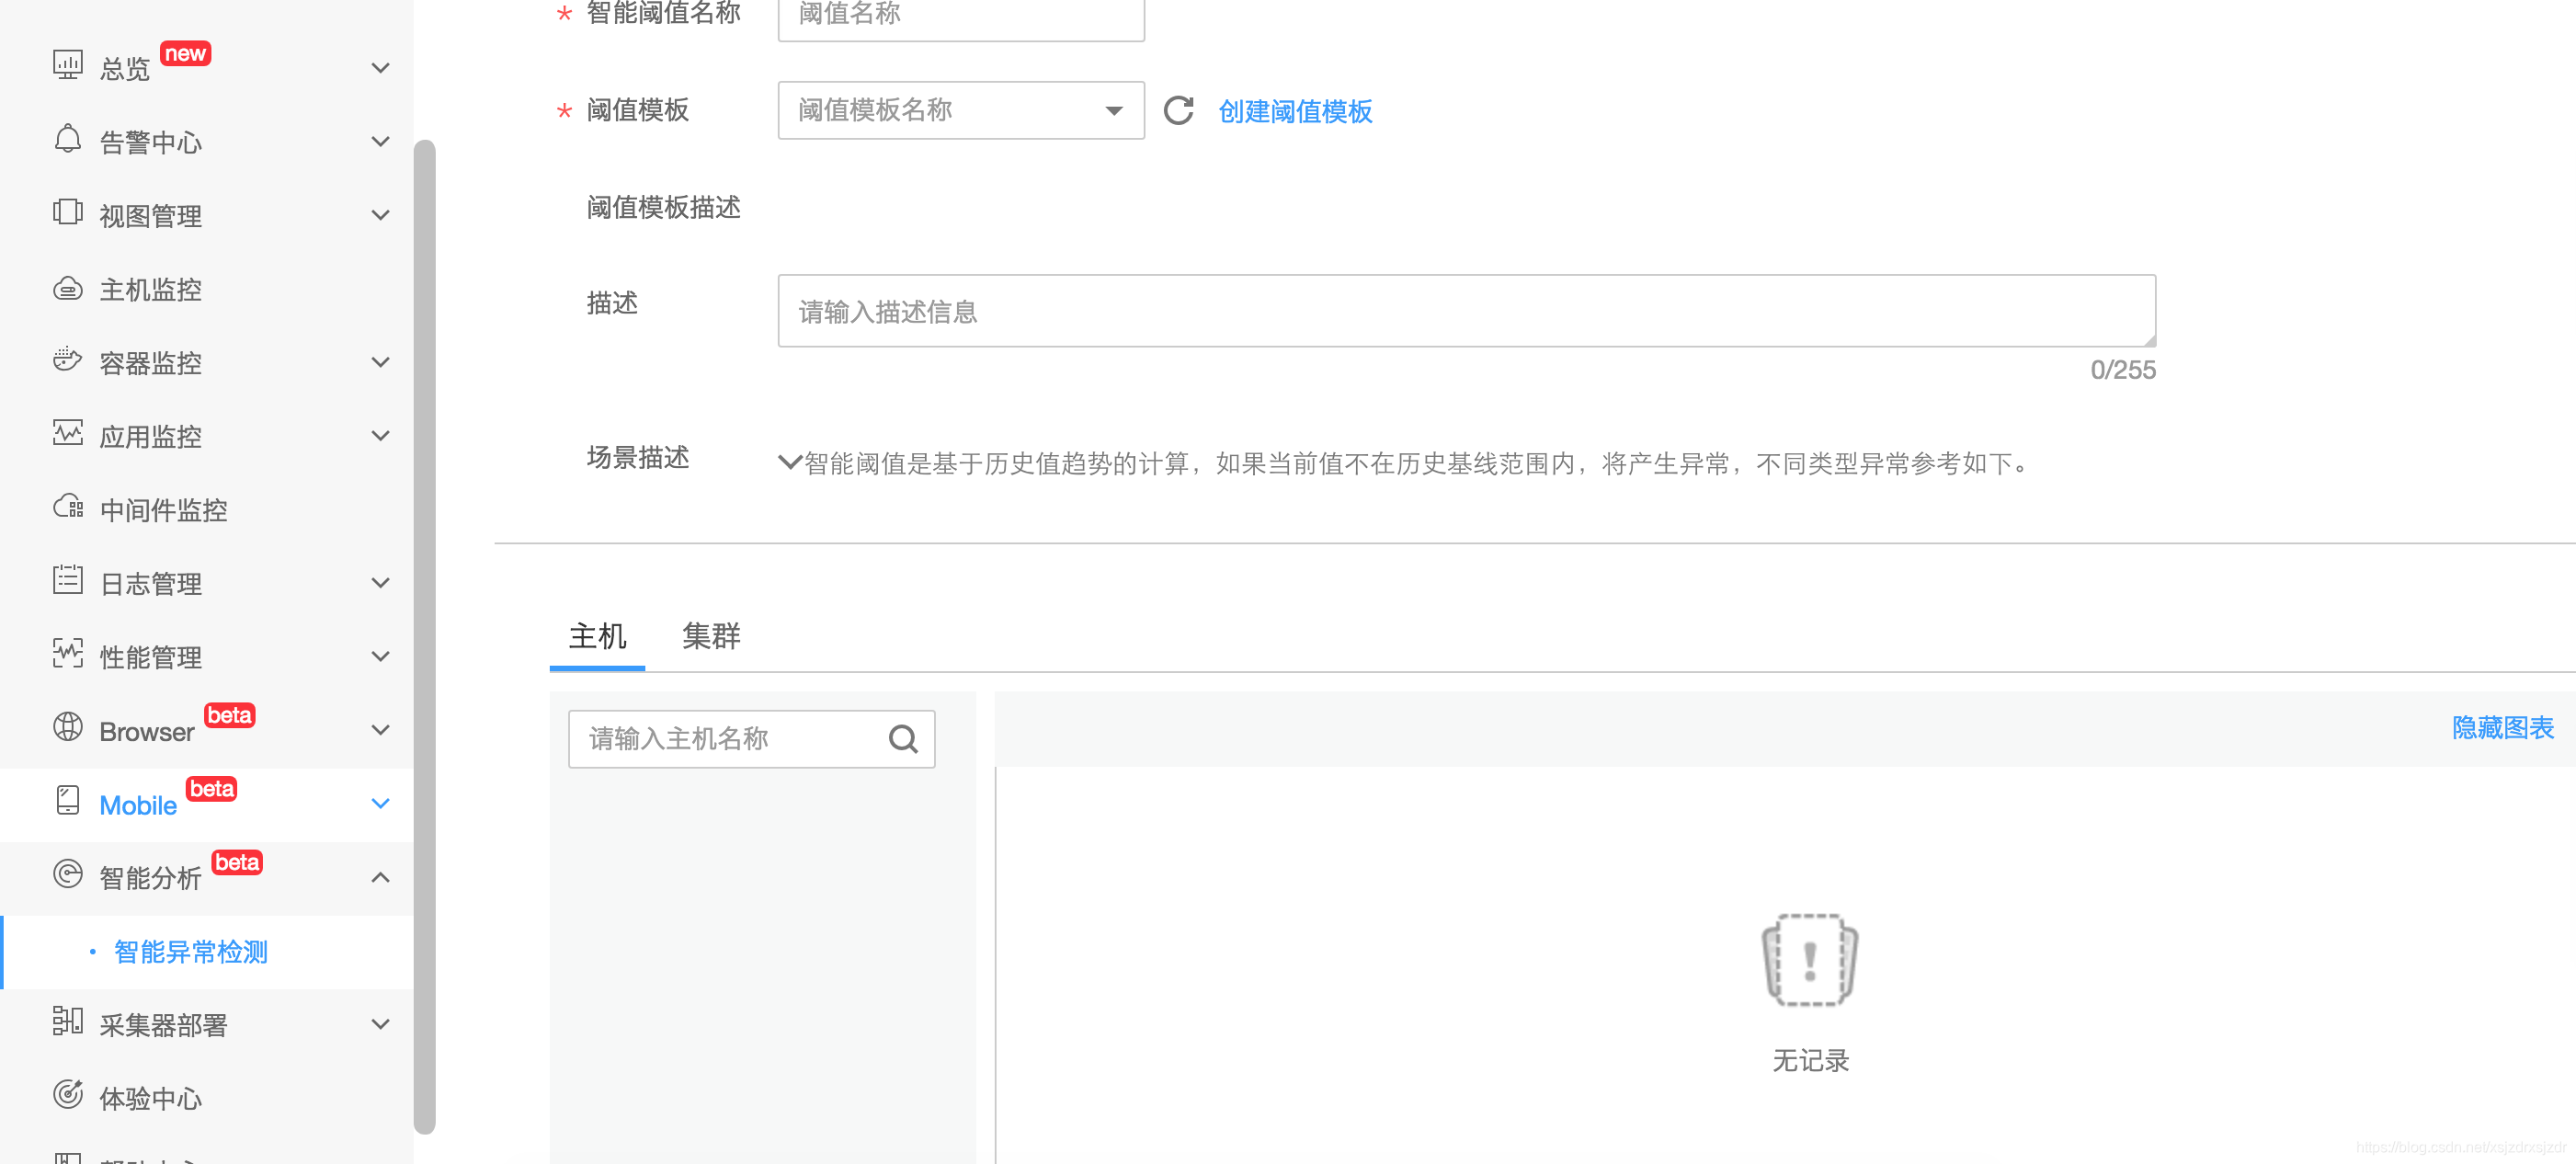Click 创建阈值模板 link
The width and height of the screenshot is (2576, 1164).
(1298, 110)
